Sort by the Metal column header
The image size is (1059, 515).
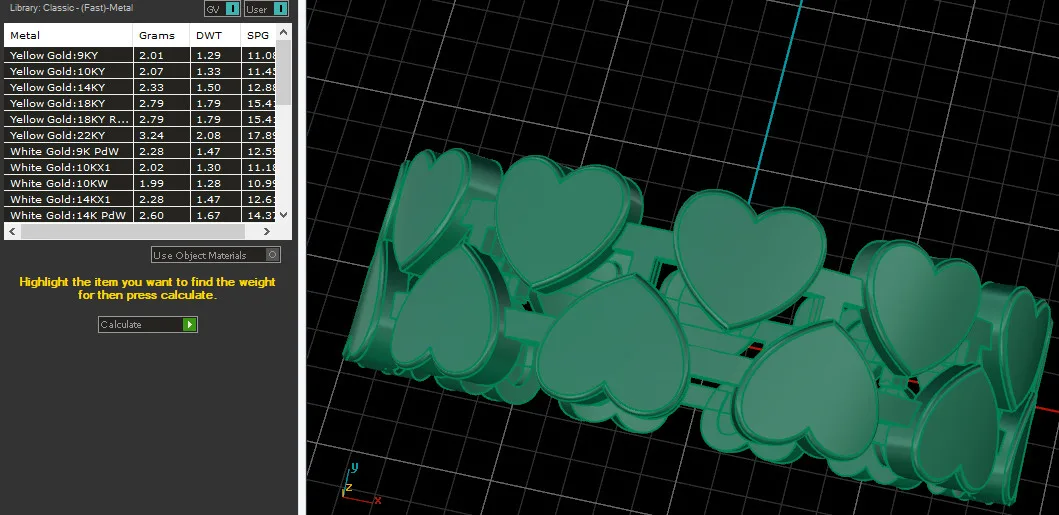click(x=68, y=36)
